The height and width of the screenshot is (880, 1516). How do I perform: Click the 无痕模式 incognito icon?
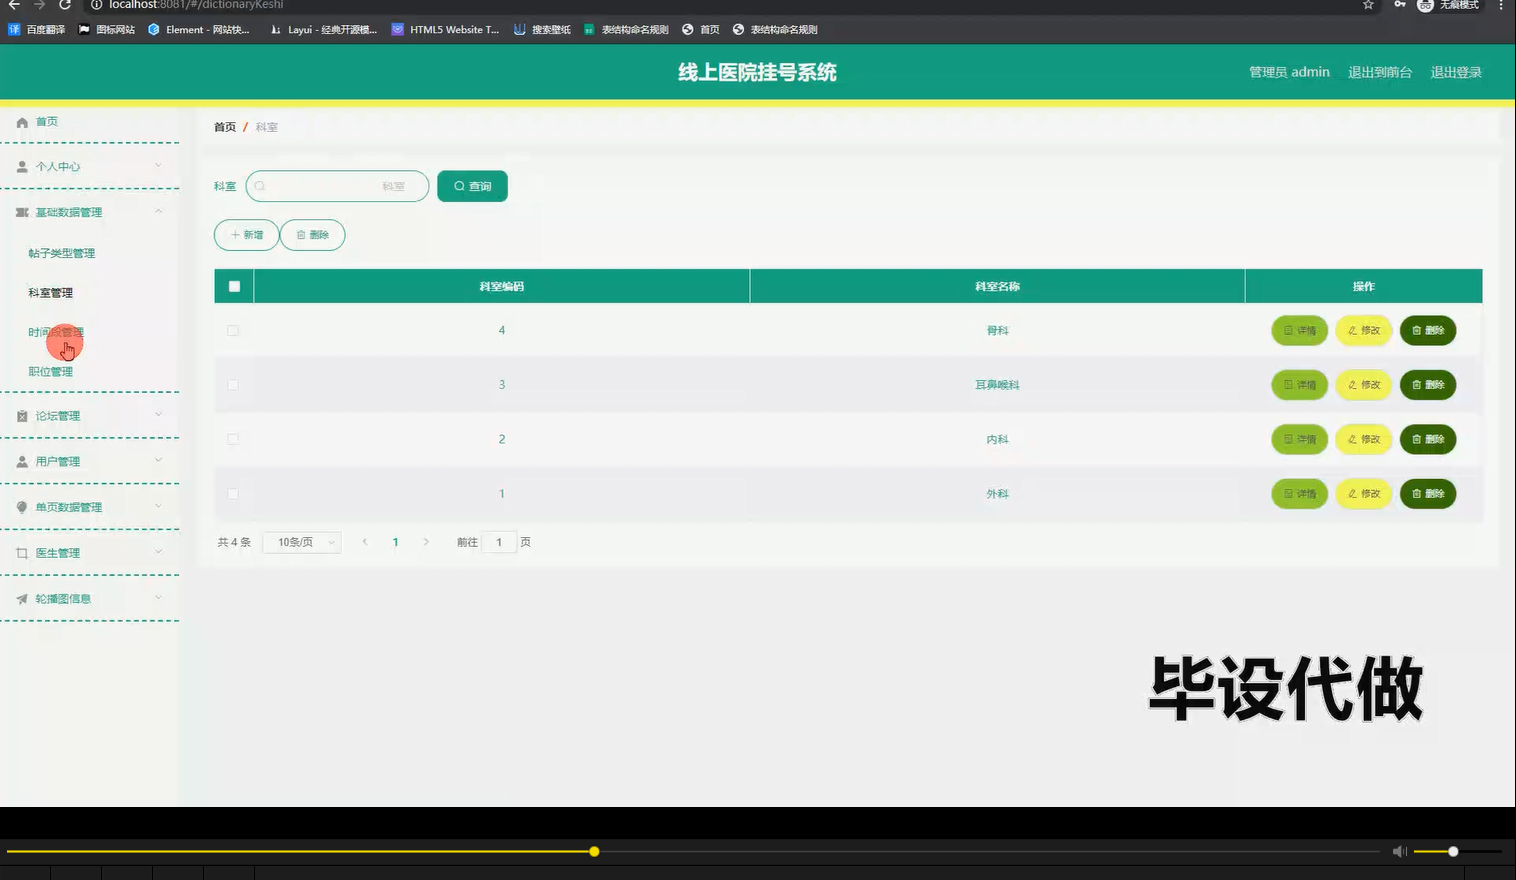tap(1425, 5)
